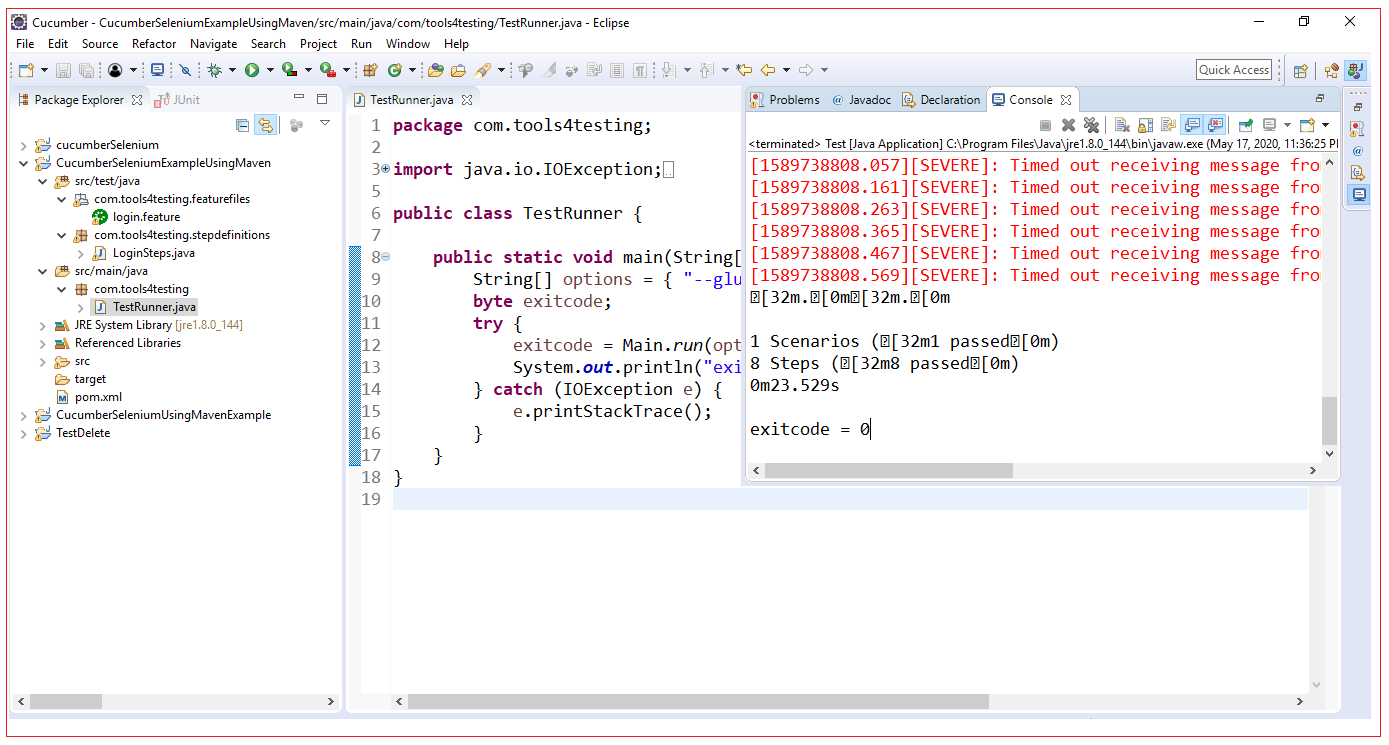Minimize the Package Explorer view
Image resolution: width=1389 pixels, height=745 pixels.
(x=299, y=98)
